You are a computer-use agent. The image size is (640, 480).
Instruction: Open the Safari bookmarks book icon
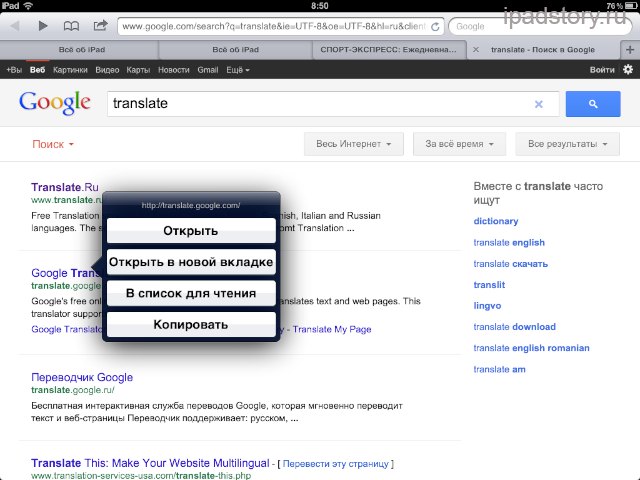coord(71,26)
